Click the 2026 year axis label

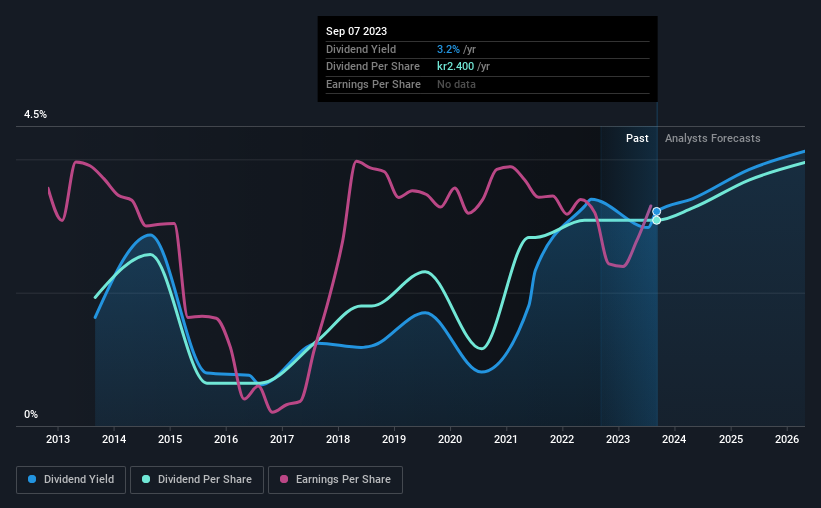point(786,439)
